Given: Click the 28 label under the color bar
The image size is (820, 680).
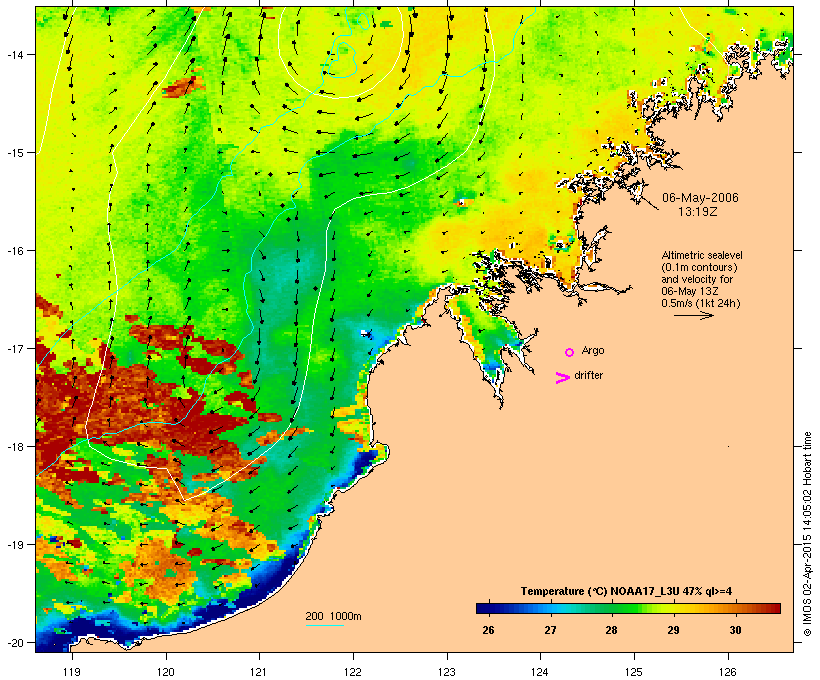Looking at the screenshot, I should (x=611, y=630).
